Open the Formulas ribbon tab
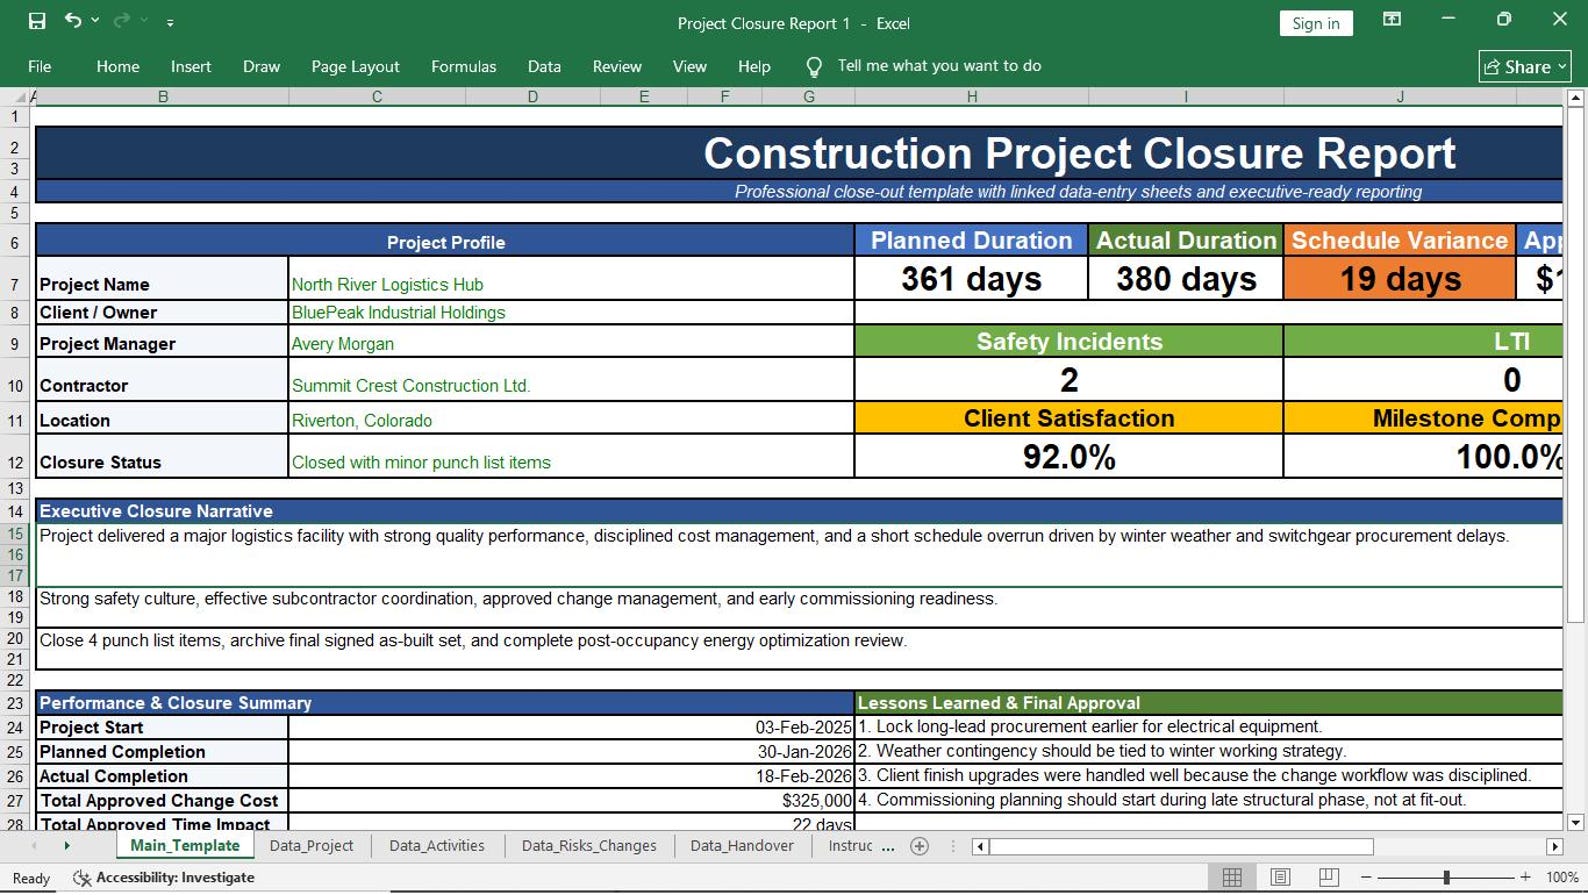1588x895 pixels. point(463,66)
